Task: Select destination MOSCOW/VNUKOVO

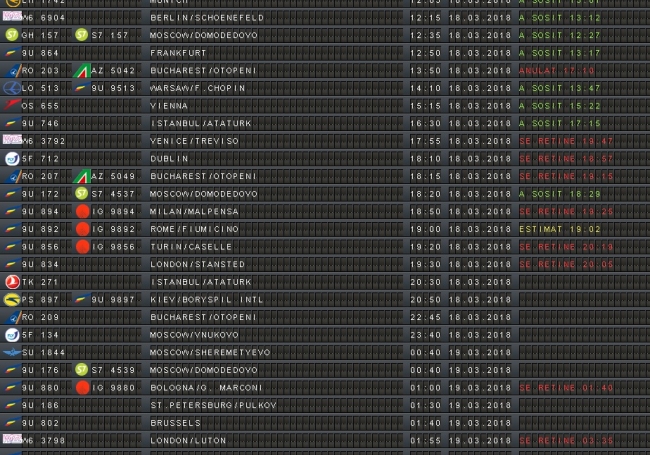Action: (x=194, y=335)
